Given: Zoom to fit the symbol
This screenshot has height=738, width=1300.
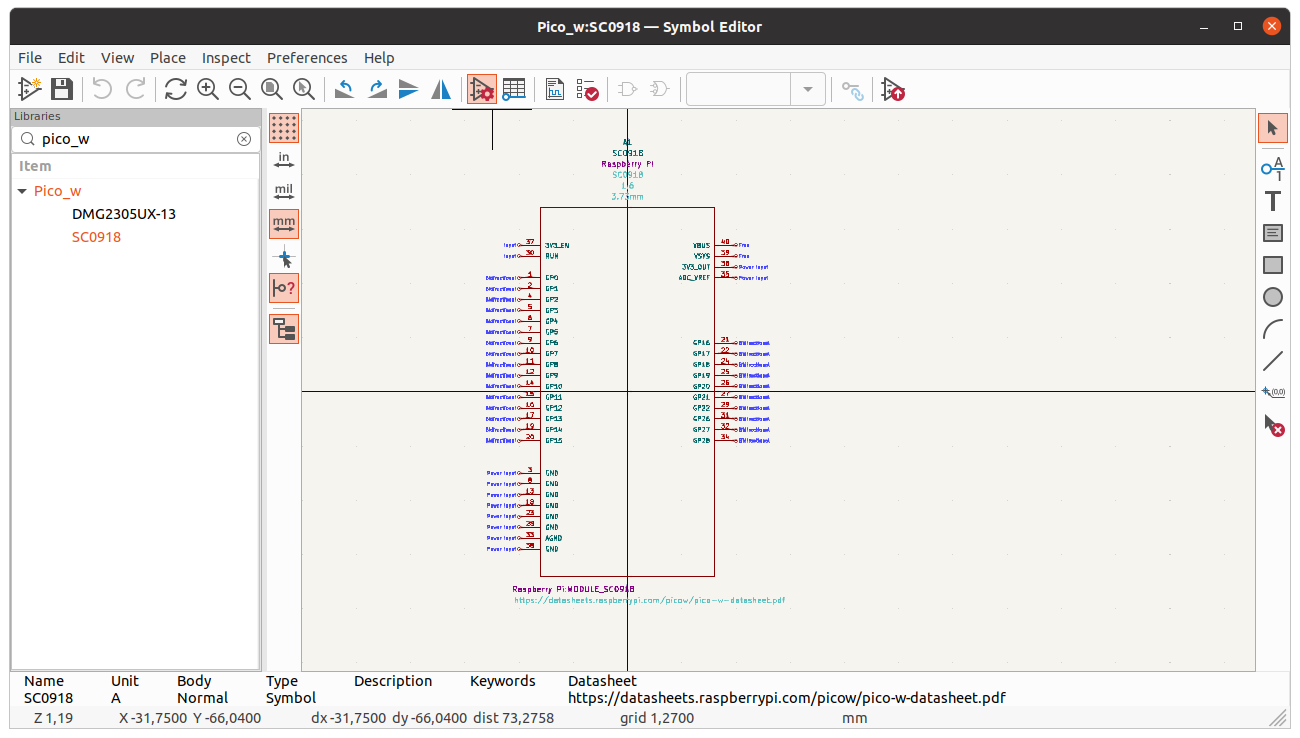Looking at the screenshot, I should [x=272, y=89].
